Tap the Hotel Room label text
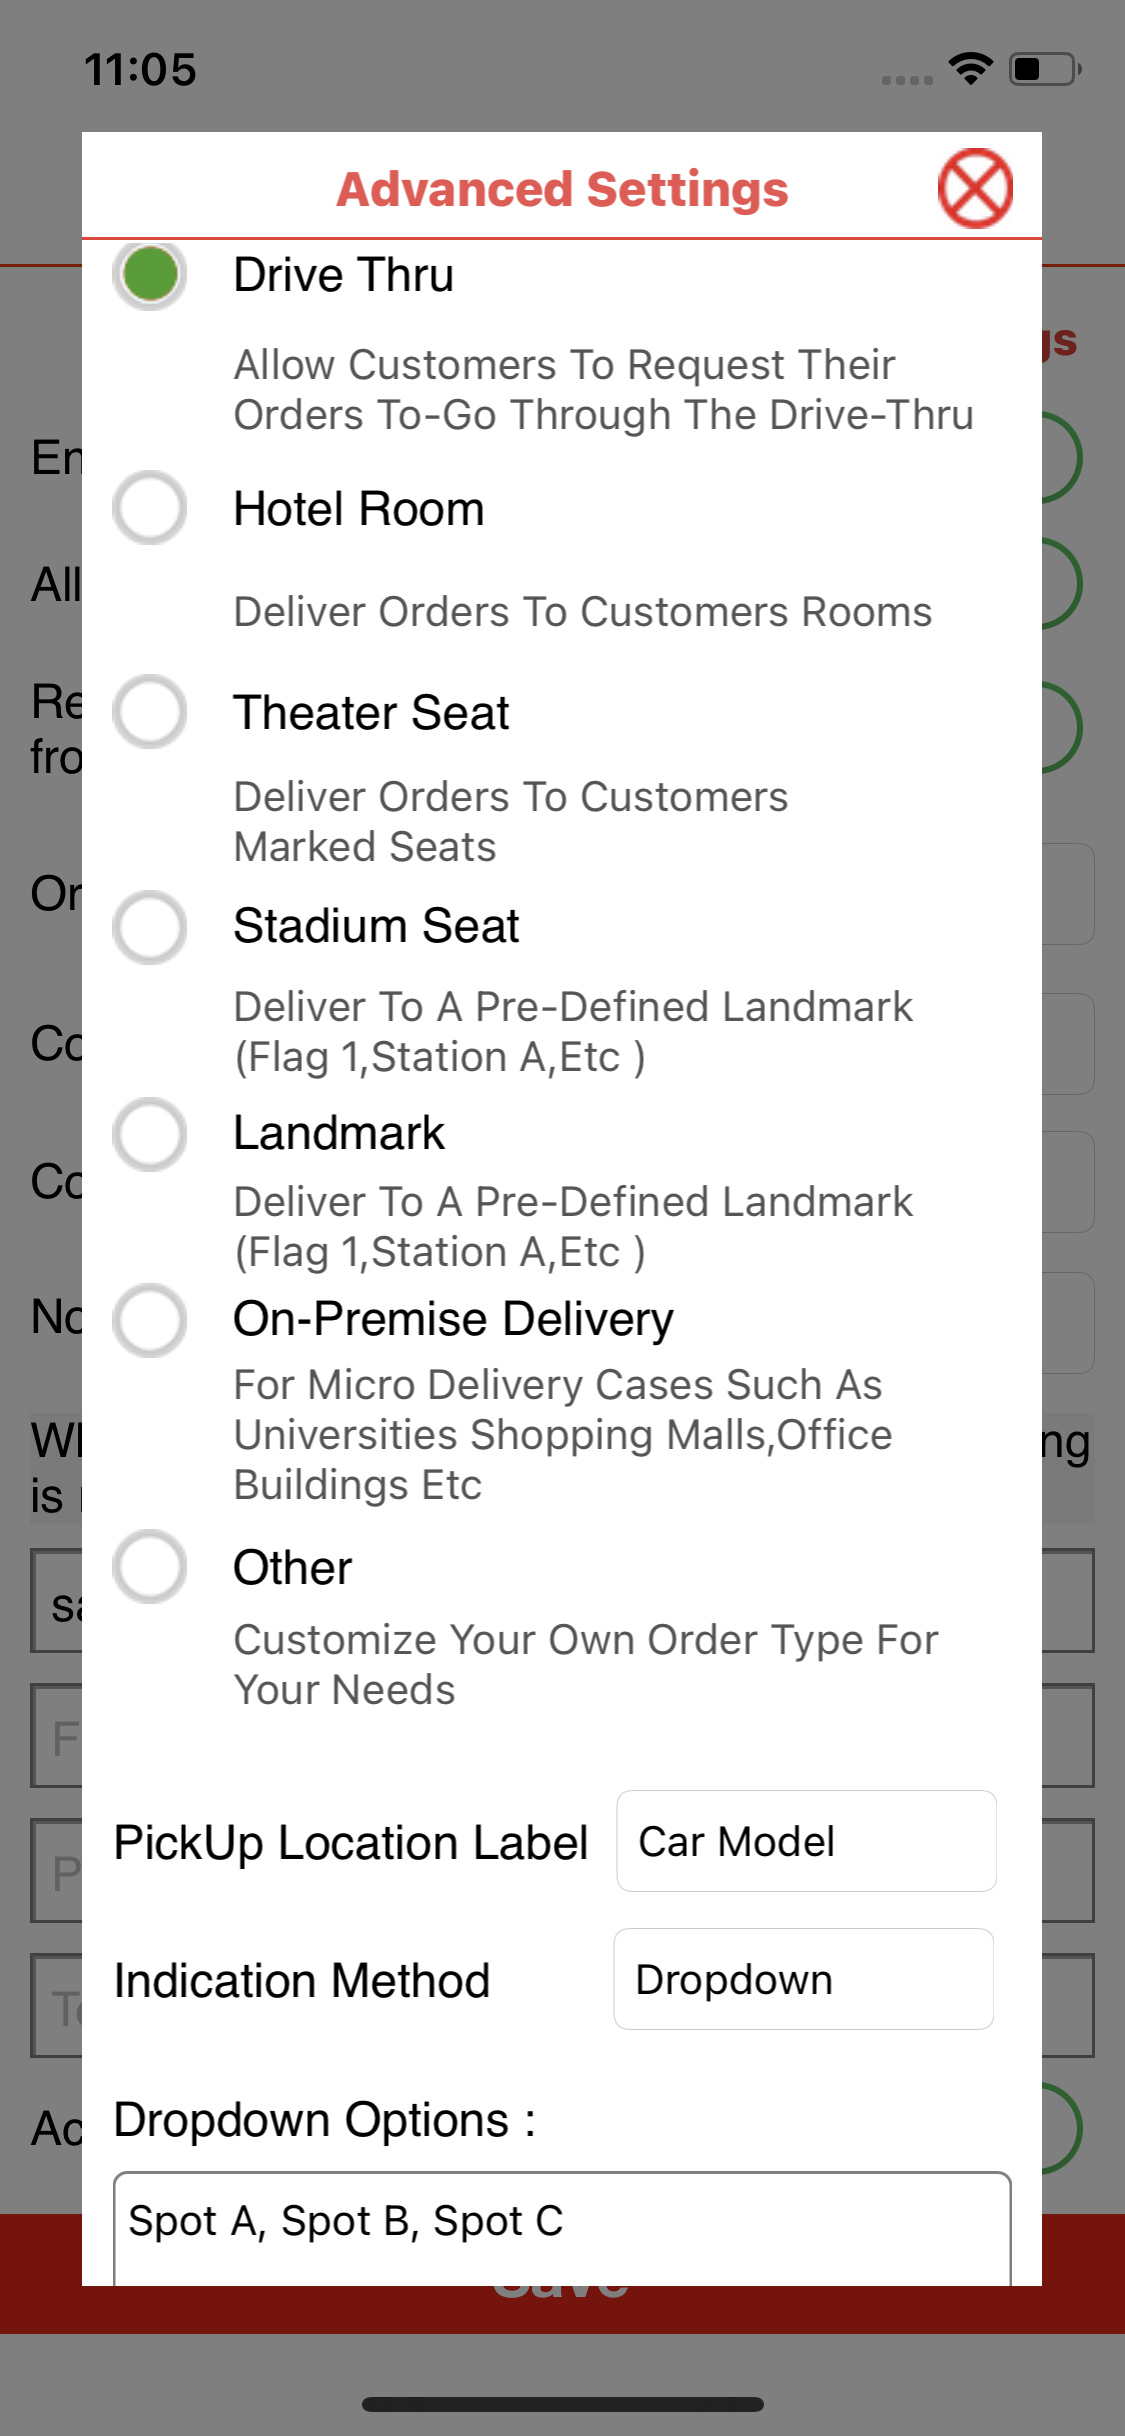Viewport: 1125px width, 2436px height. [358, 509]
